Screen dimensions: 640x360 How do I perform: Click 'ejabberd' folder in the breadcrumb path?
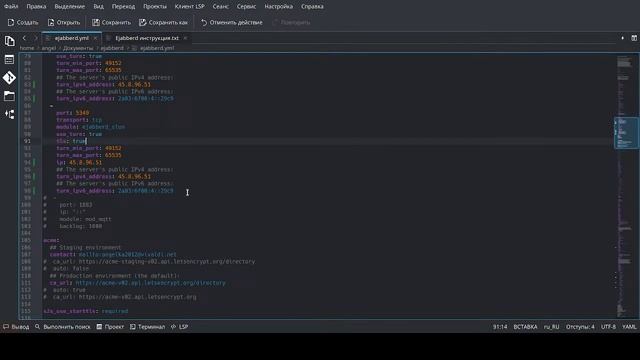(x=112, y=48)
